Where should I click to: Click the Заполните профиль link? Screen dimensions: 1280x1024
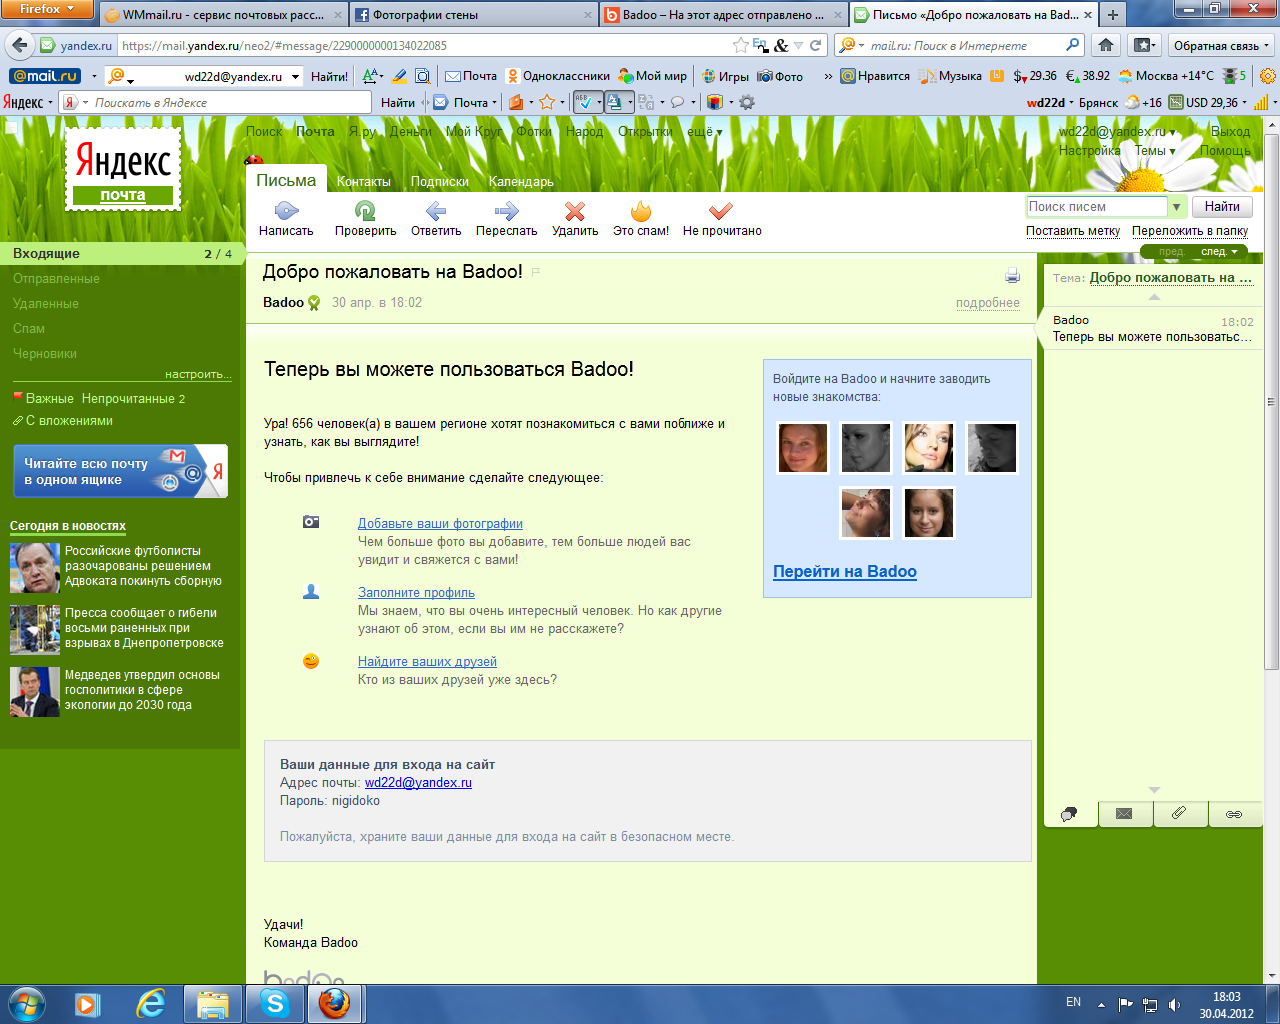pyautogui.click(x=416, y=593)
